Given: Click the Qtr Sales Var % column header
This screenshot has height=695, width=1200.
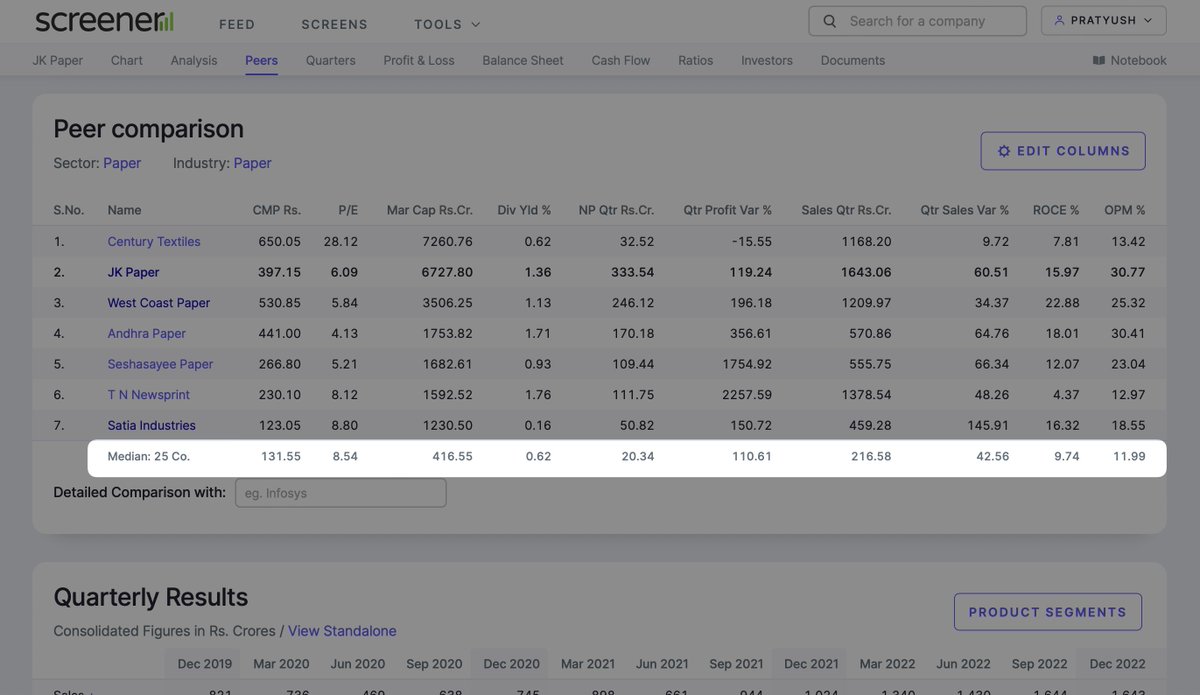Looking at the screenshot, I should 965,210.
